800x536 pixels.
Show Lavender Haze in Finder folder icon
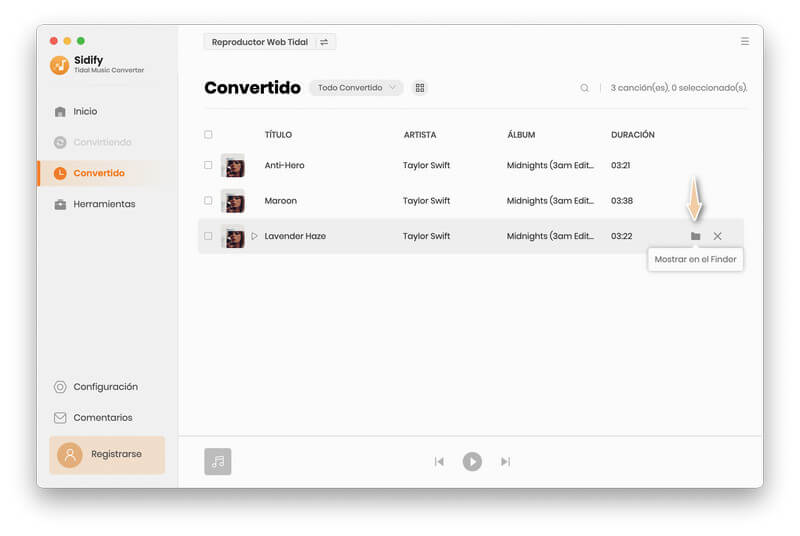695,236
